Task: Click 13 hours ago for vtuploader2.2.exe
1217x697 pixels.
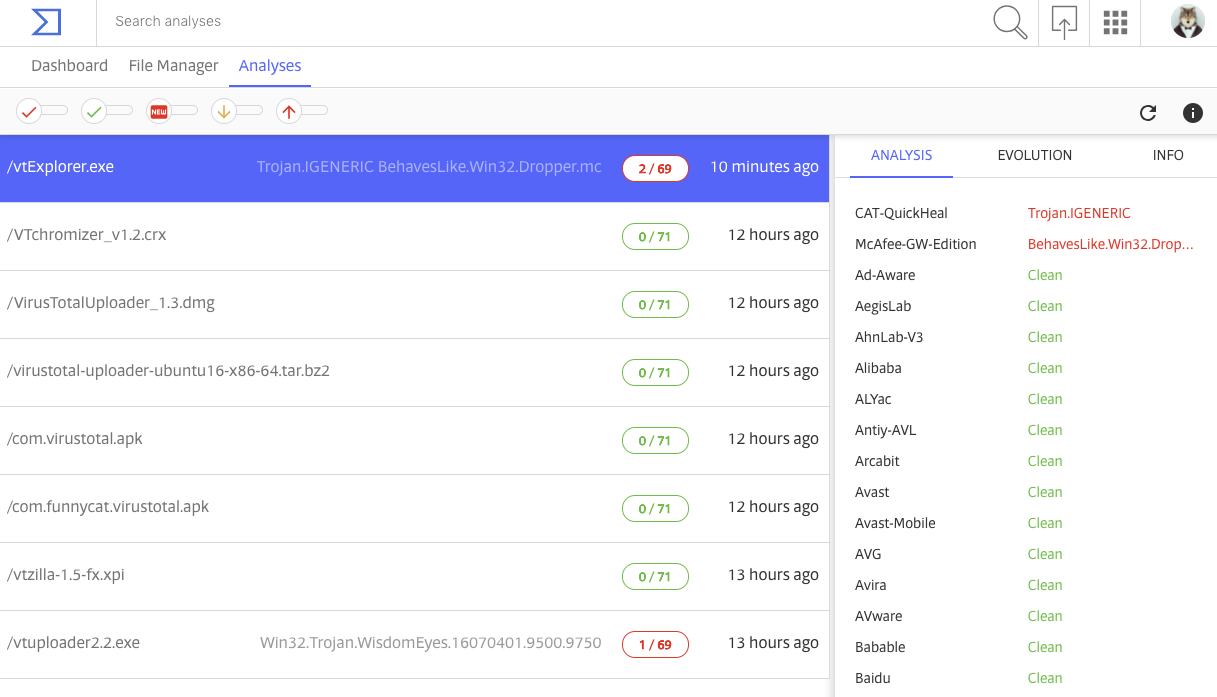Action: pyautogui.click(x=773, y=643)
